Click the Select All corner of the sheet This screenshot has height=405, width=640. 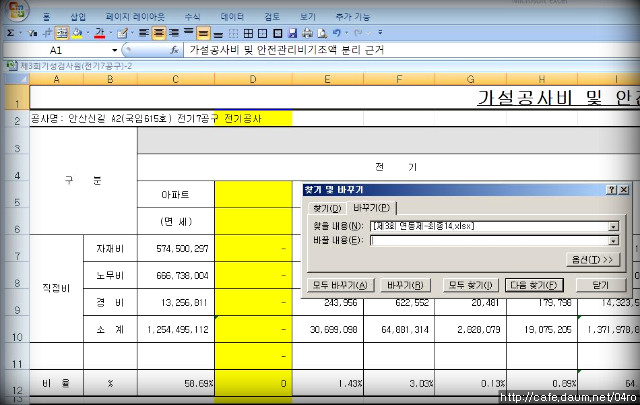[x=16, y=78]
